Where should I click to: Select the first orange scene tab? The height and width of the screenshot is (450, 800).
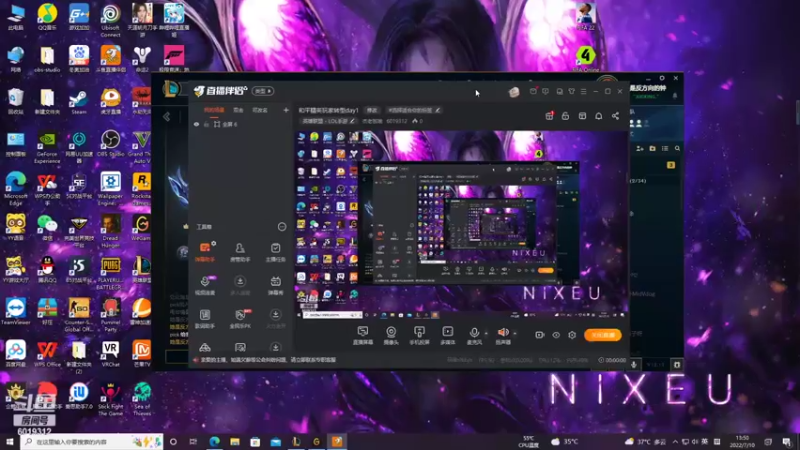[214, 110]
